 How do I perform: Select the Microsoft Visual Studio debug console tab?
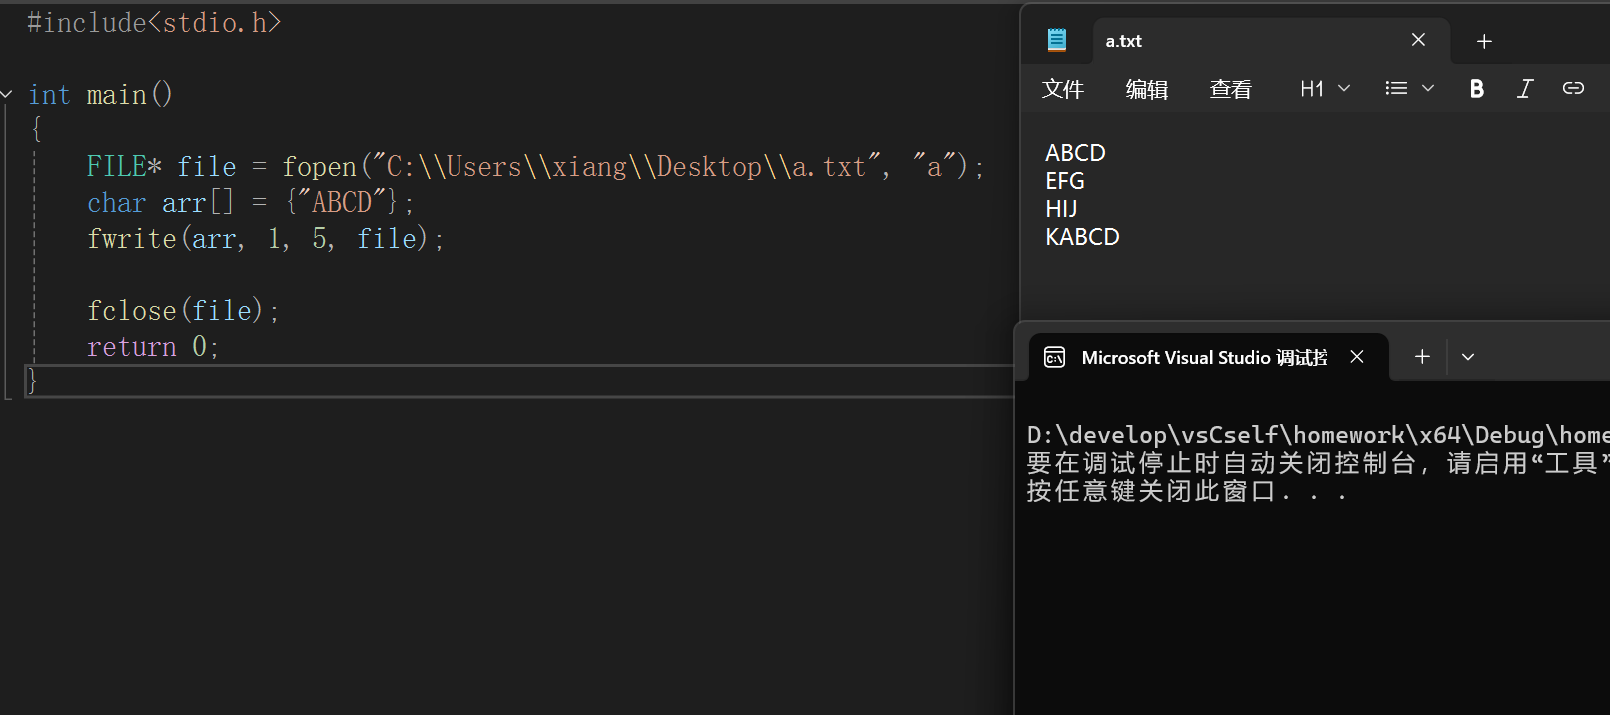pyautogui.click(x=1209, y=357)
